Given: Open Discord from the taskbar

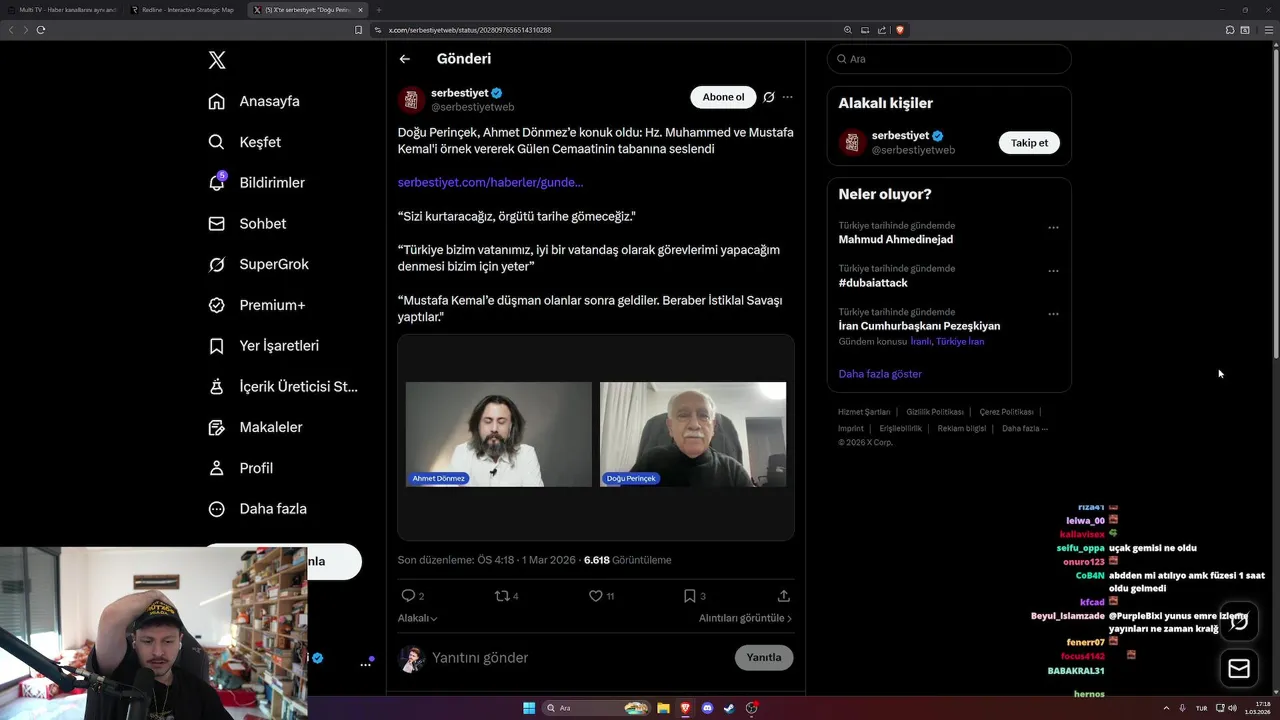Looking at the screenshot, I should [x=708, y=708].
